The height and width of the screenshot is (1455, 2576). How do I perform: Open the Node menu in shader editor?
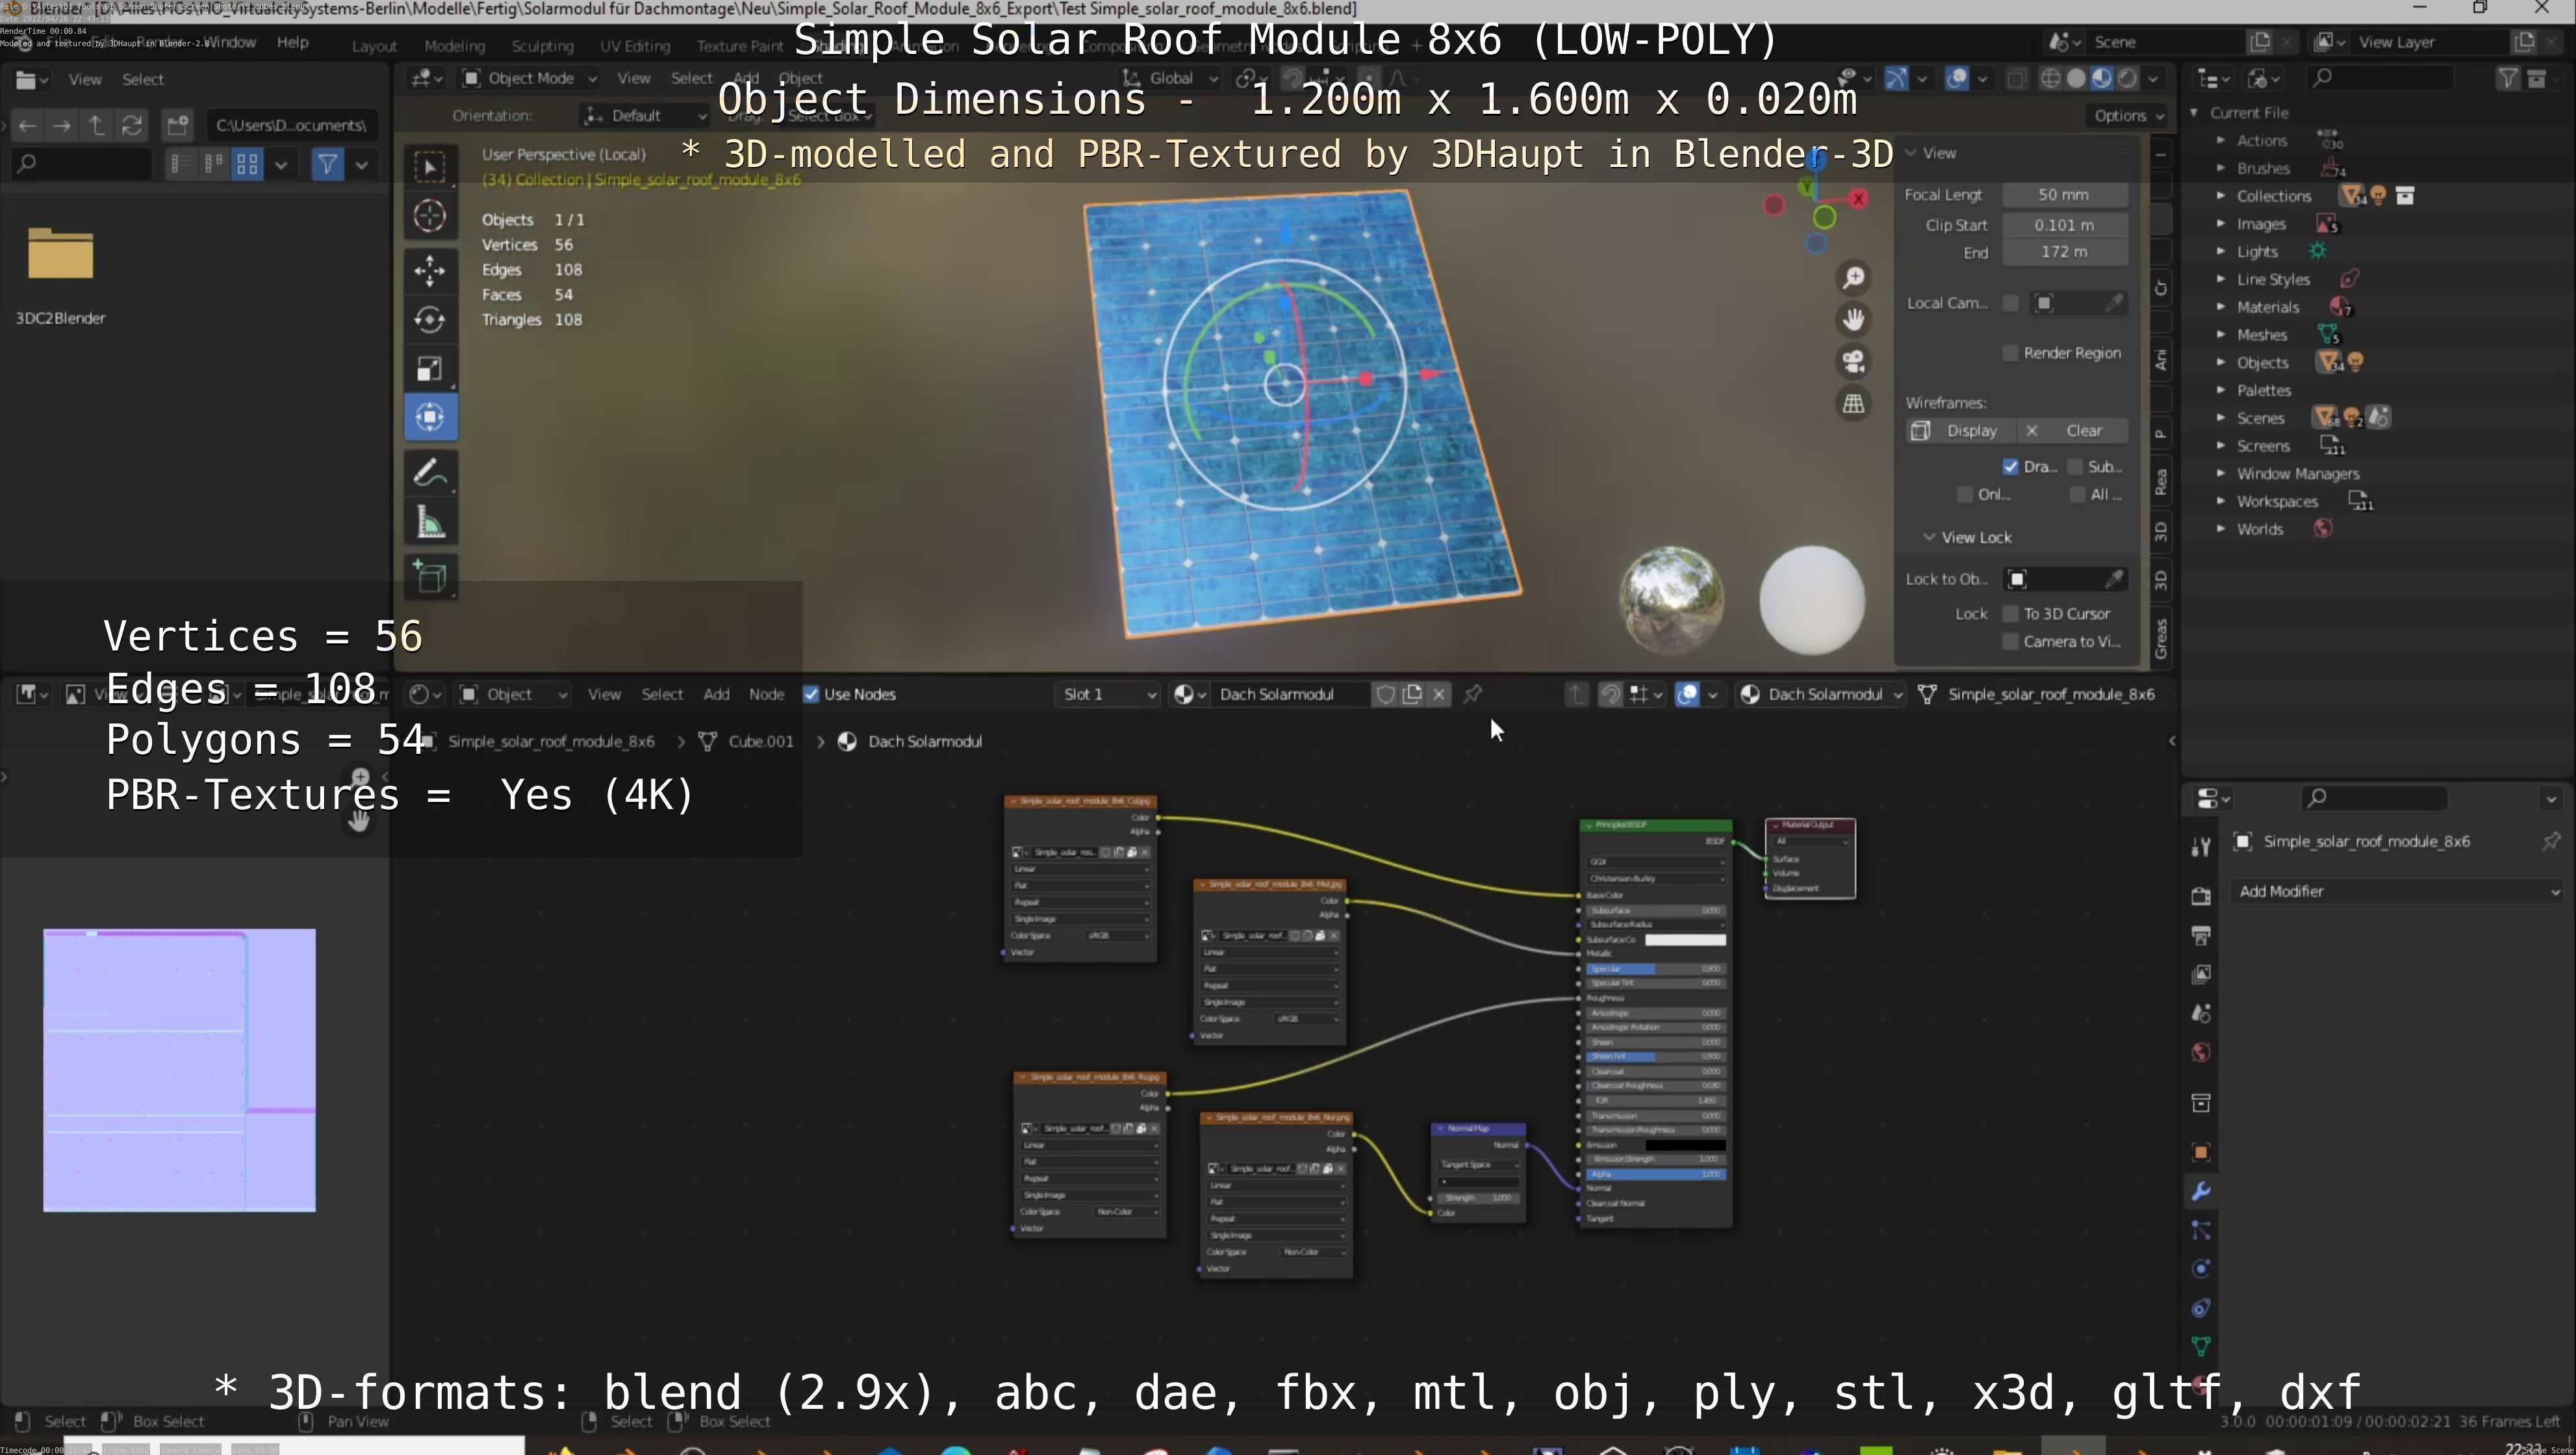[766, 694]
